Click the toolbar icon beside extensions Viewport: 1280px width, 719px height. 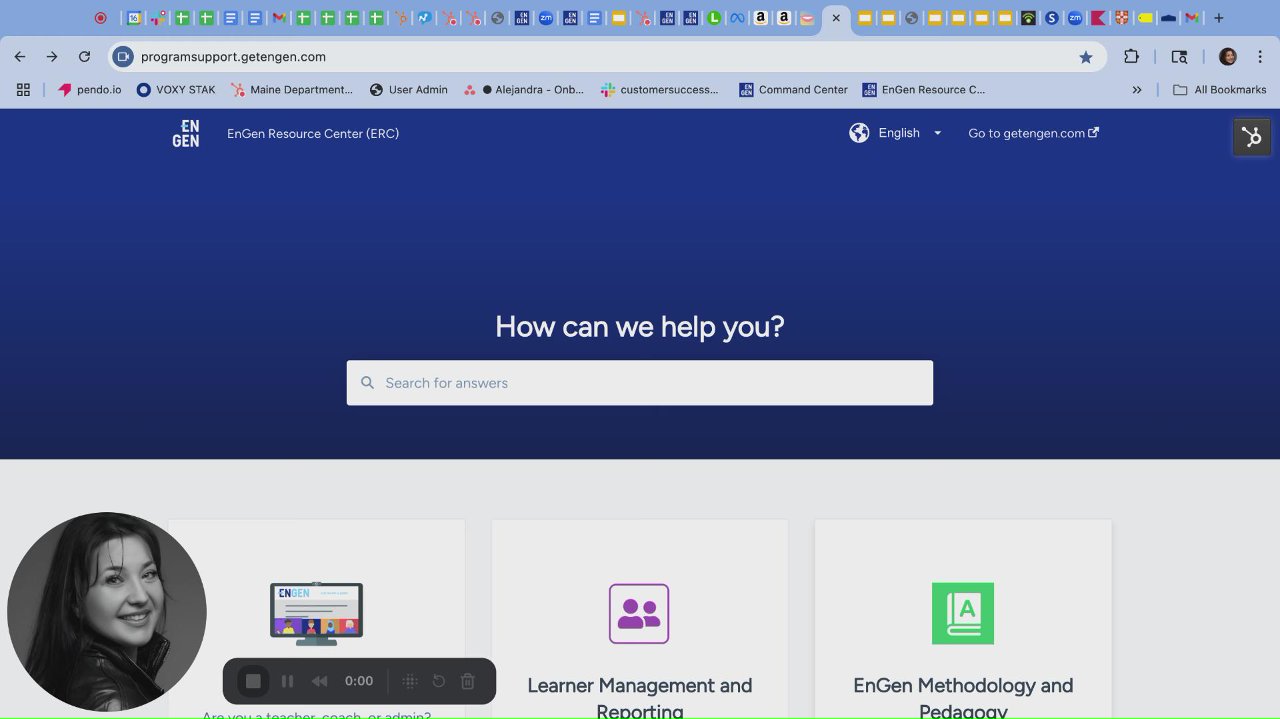[x=1180, y=57]
